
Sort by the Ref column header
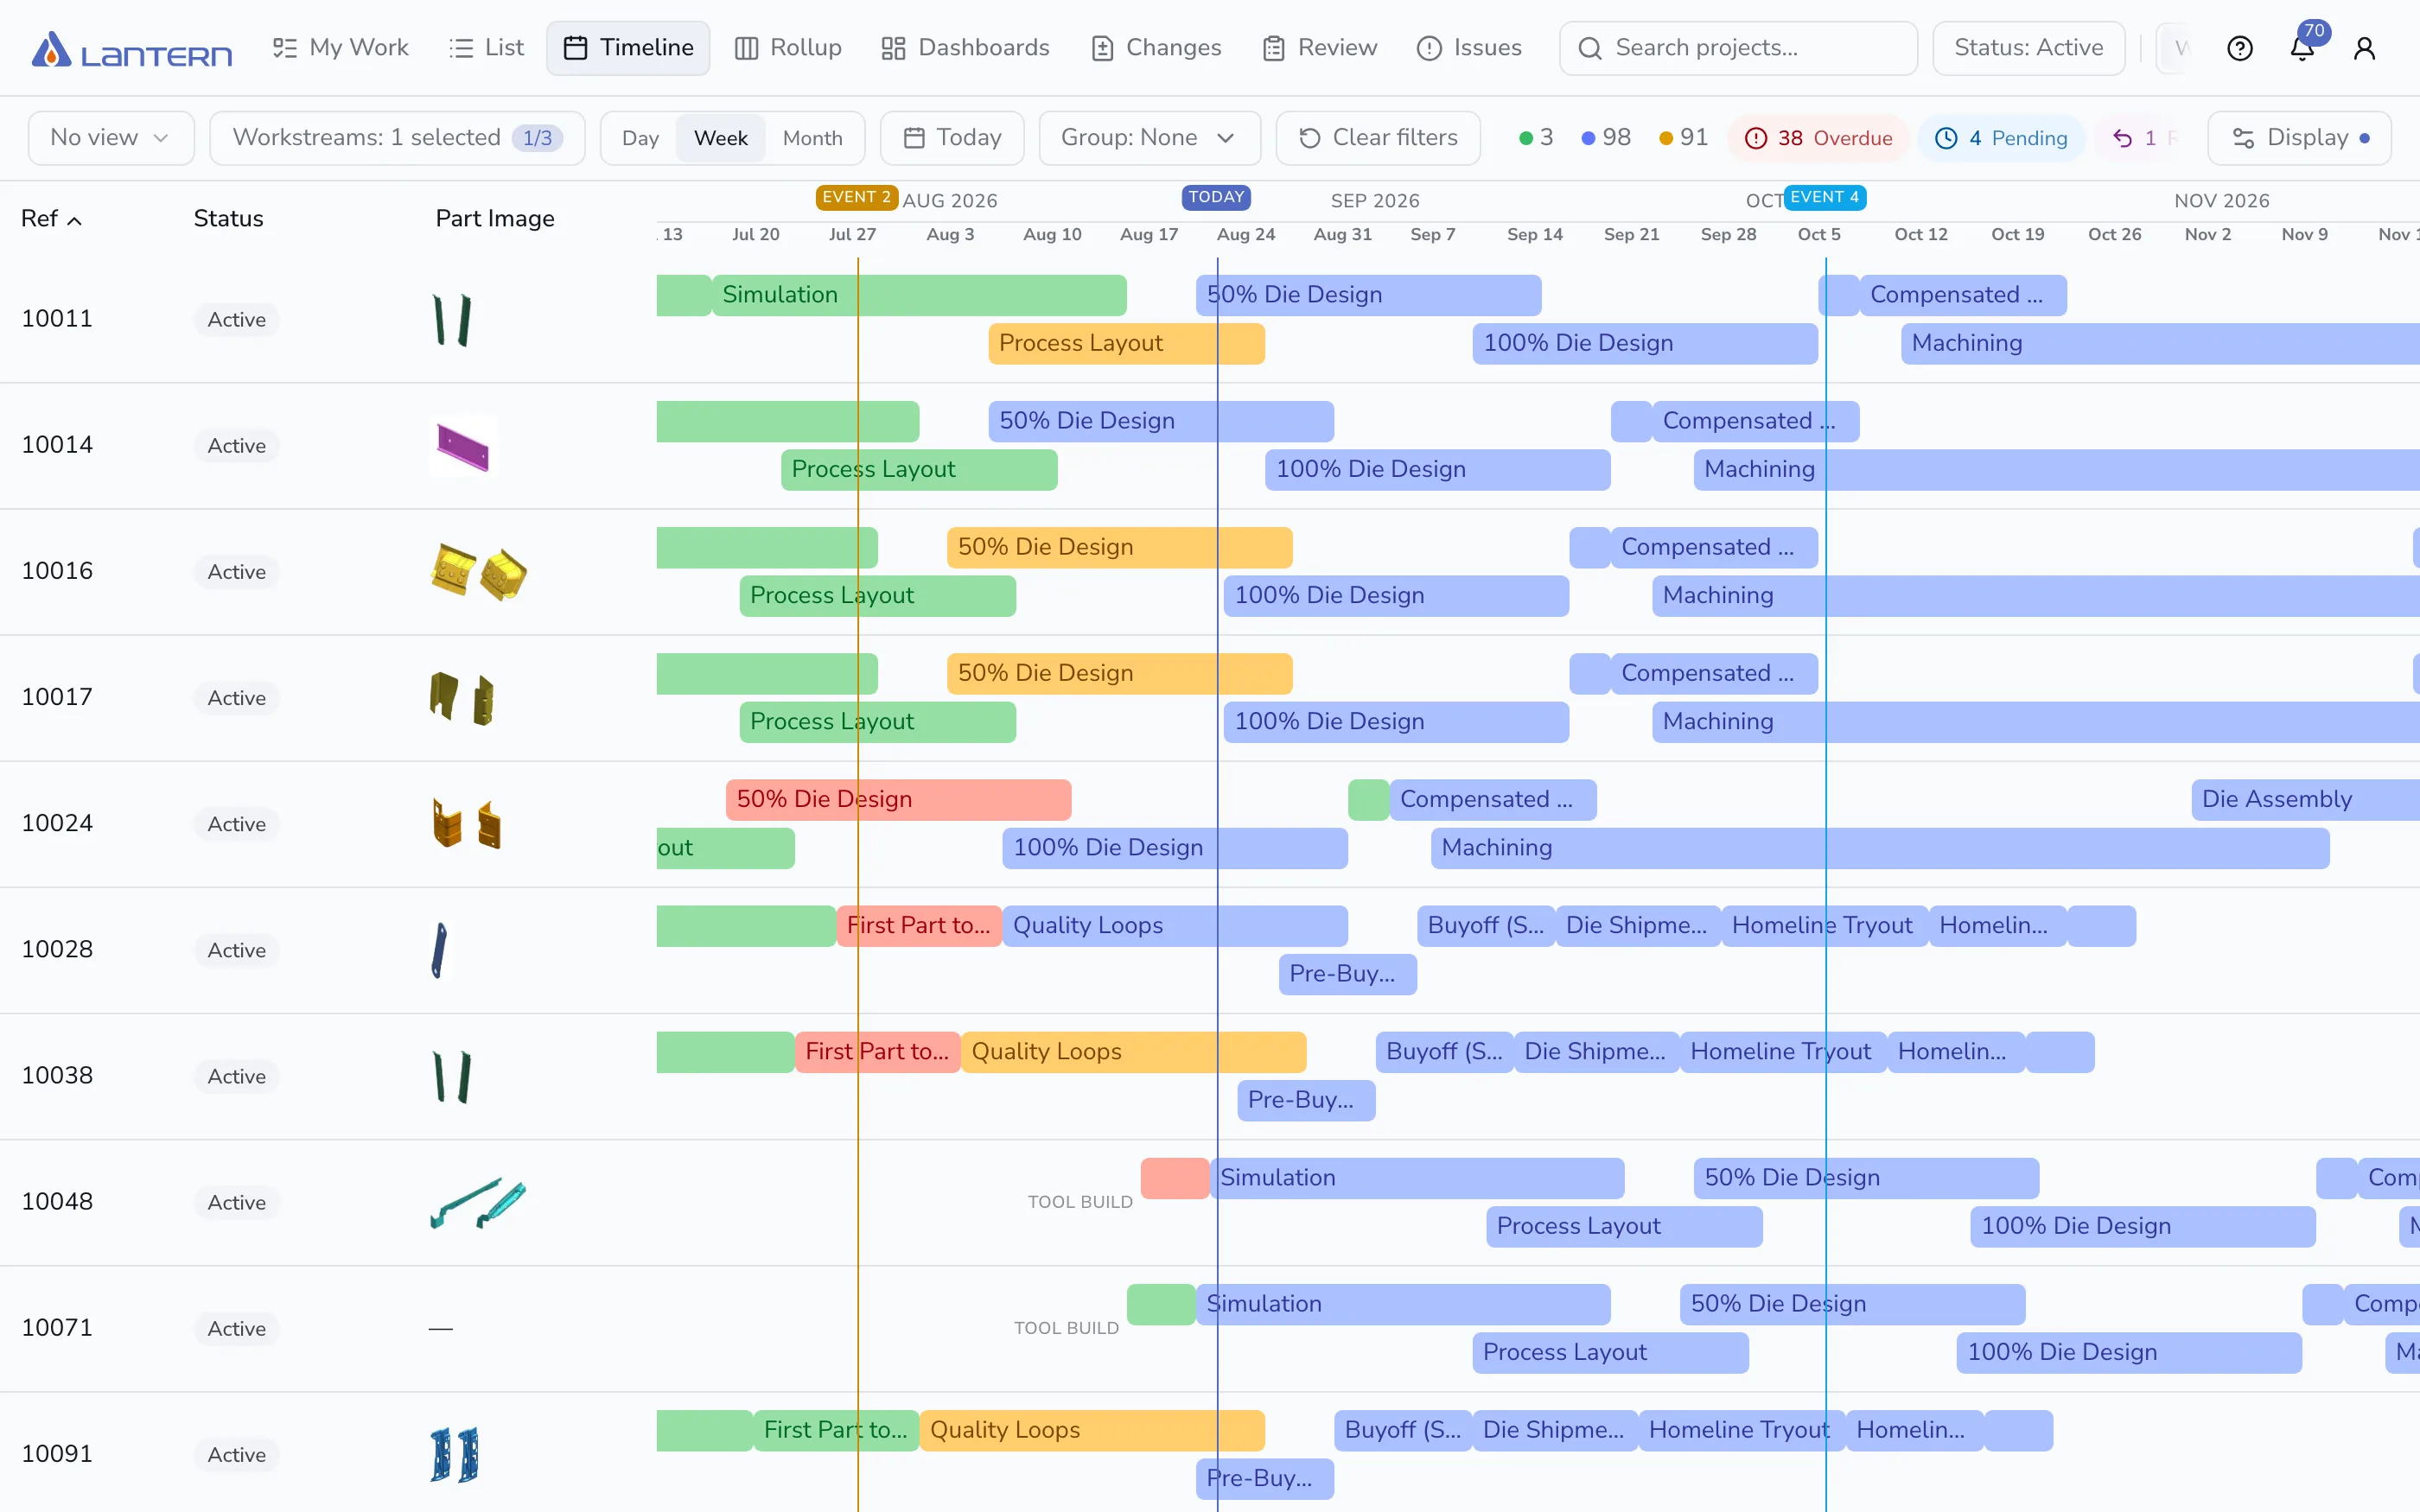[x=51, y=219]
